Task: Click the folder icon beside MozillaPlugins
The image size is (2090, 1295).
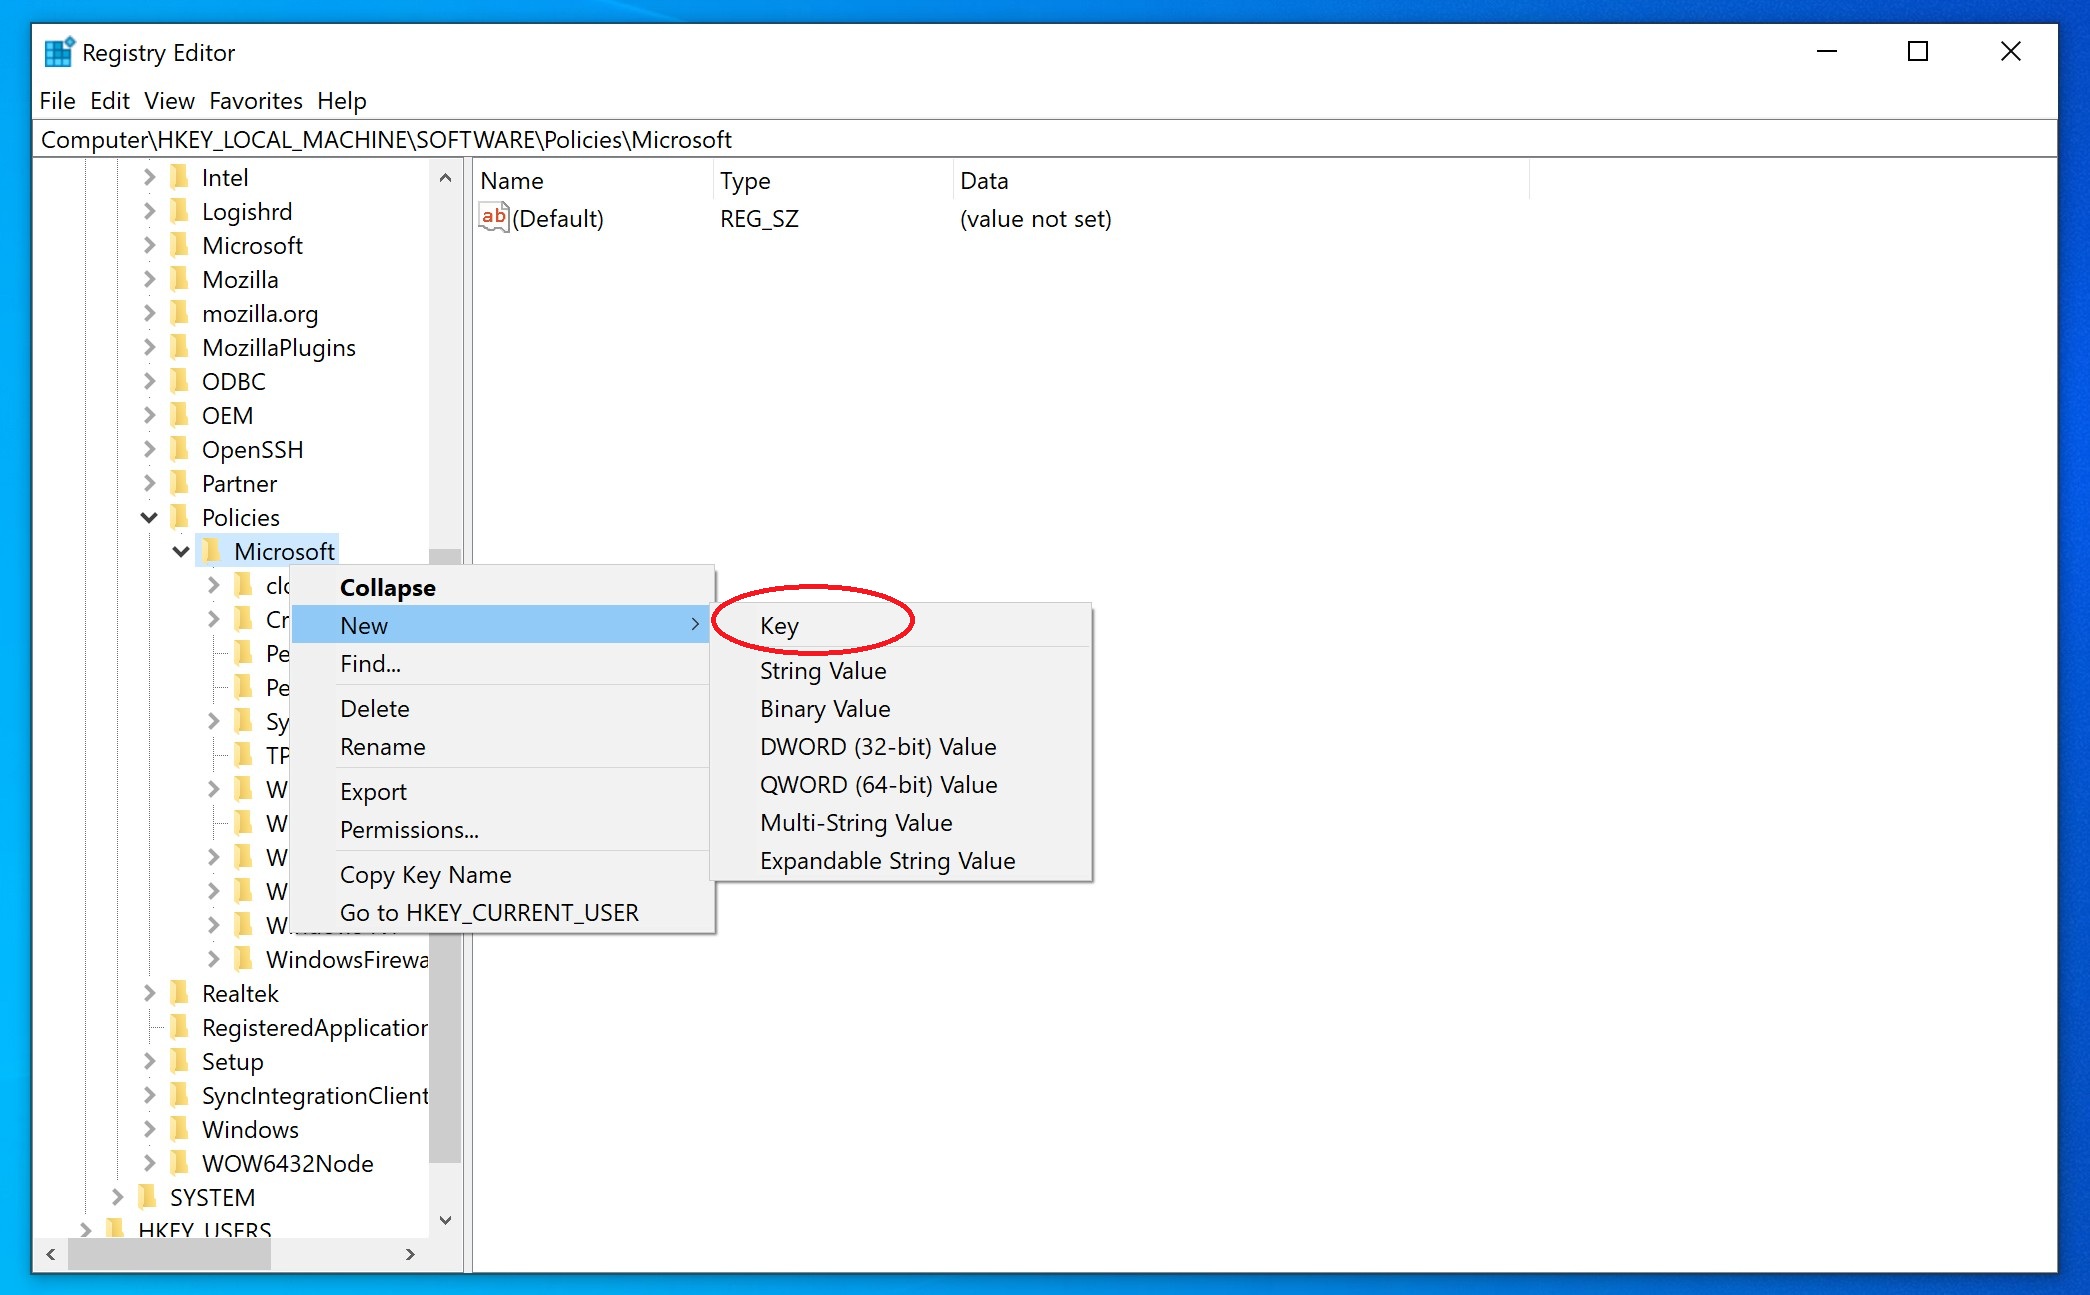Action: click(180, 347)
